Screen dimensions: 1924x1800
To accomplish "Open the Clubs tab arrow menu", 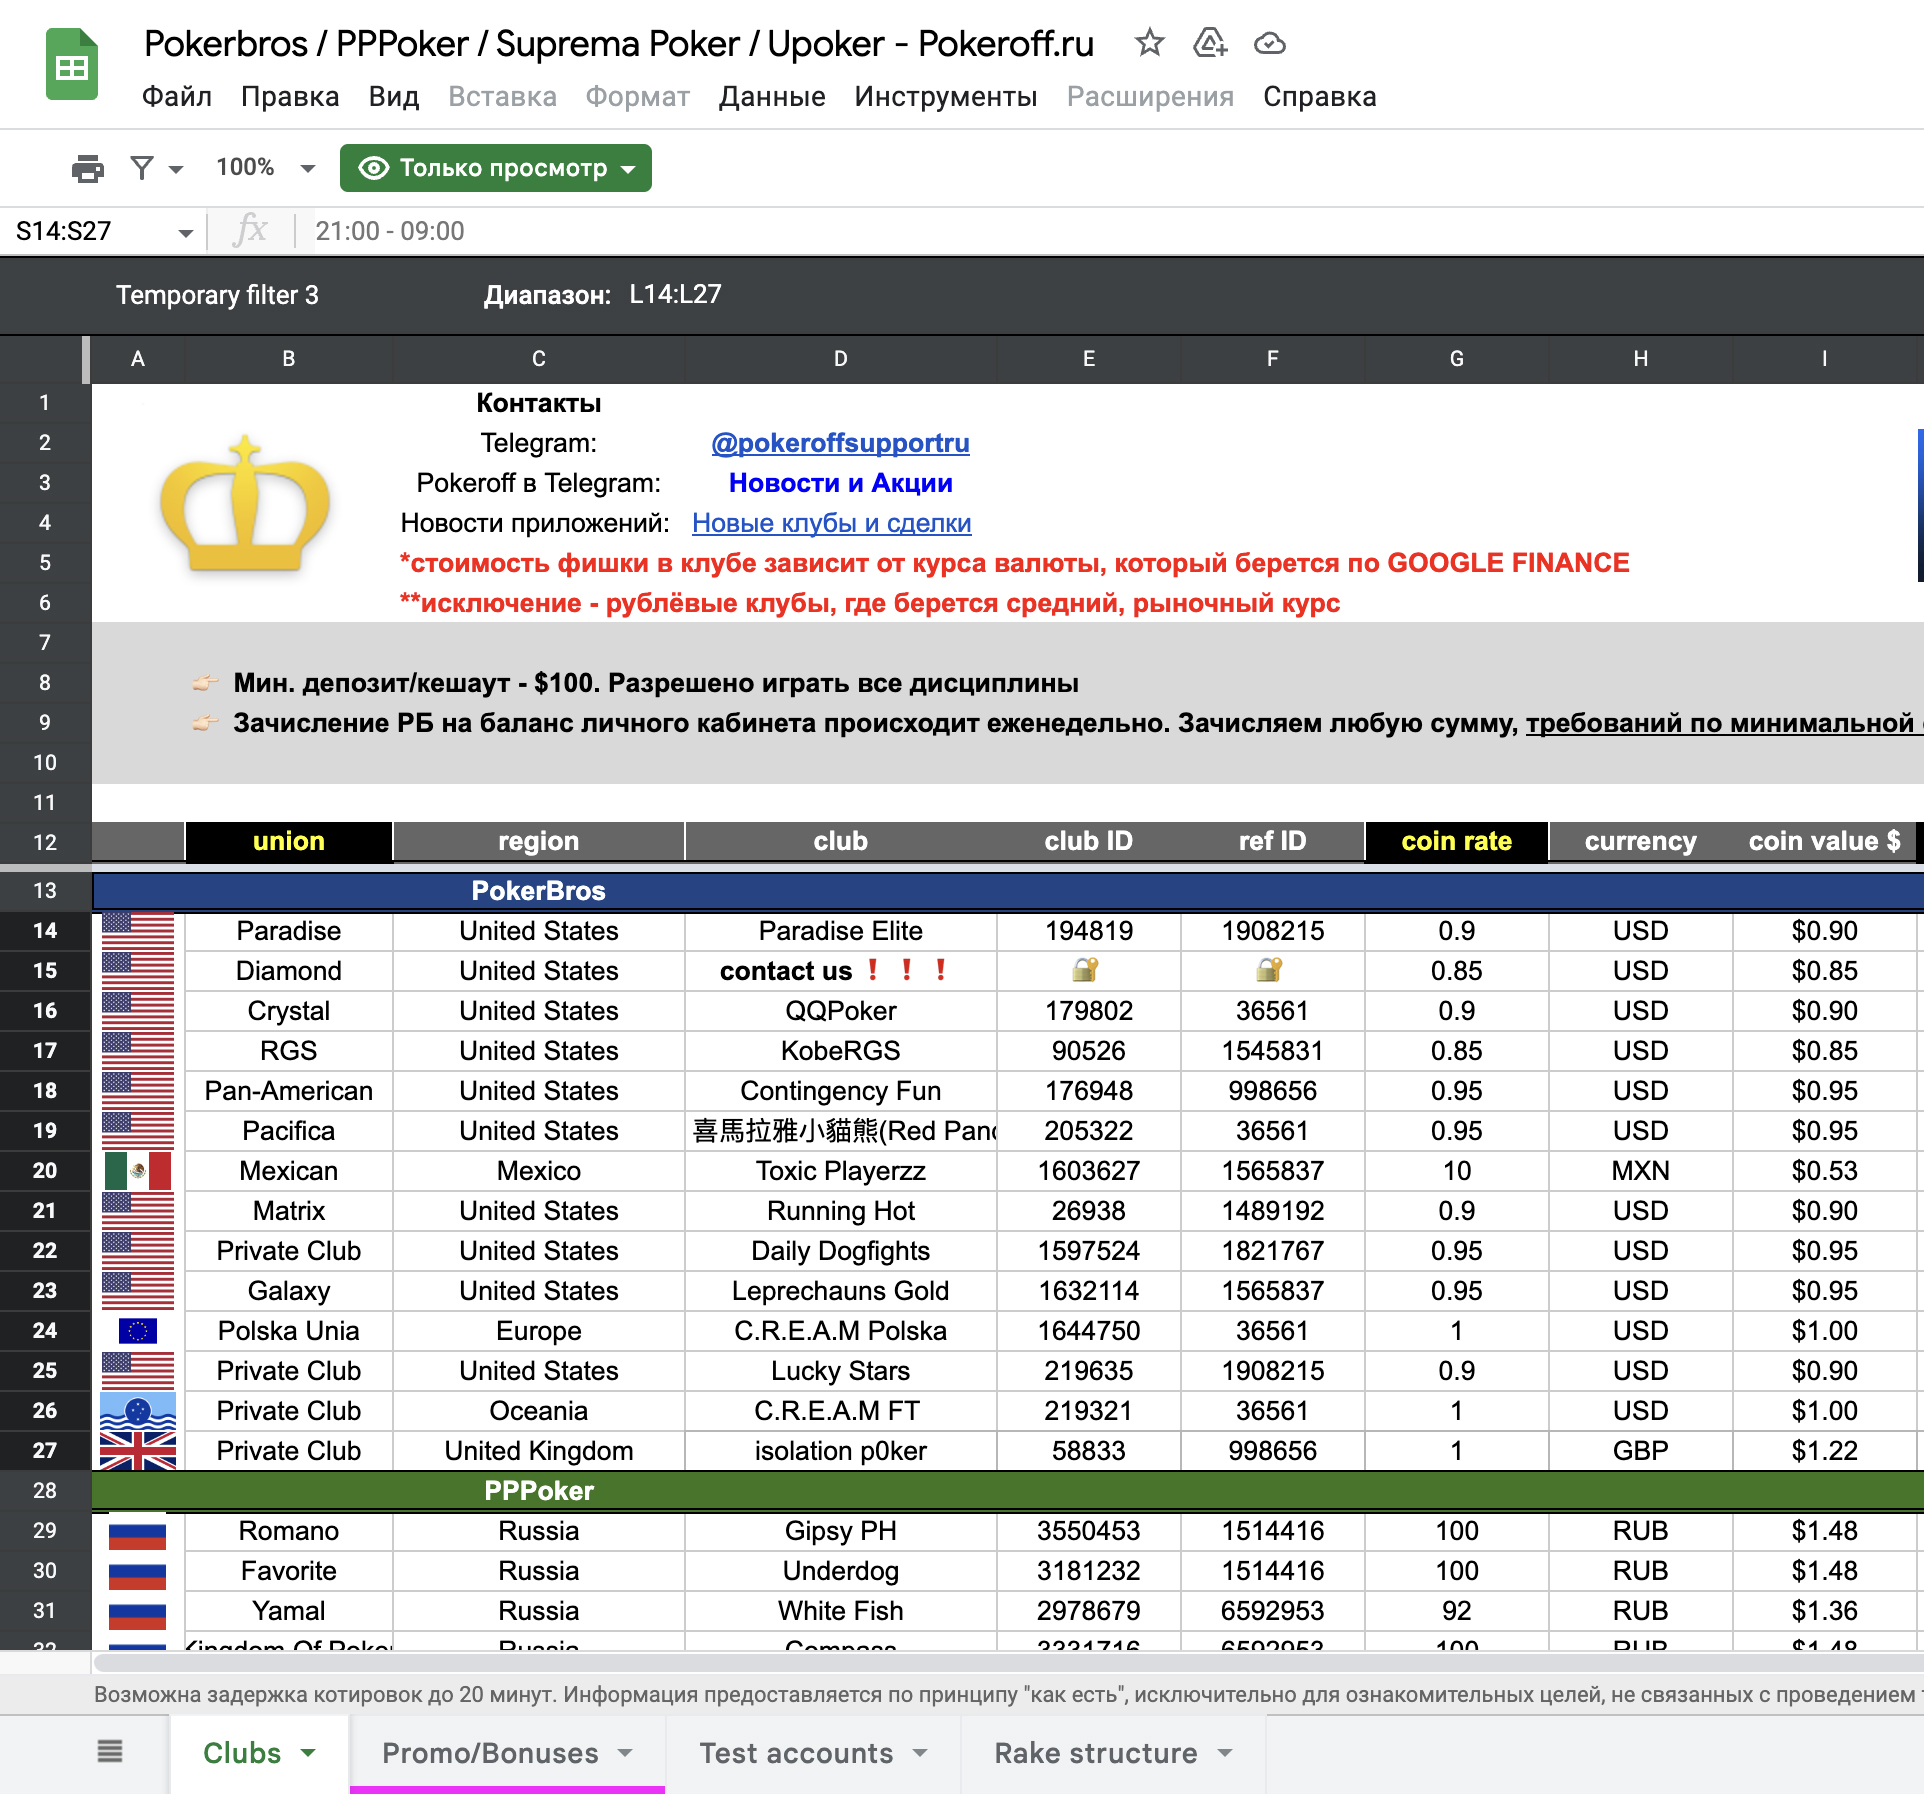I will tap(308, 1752).
